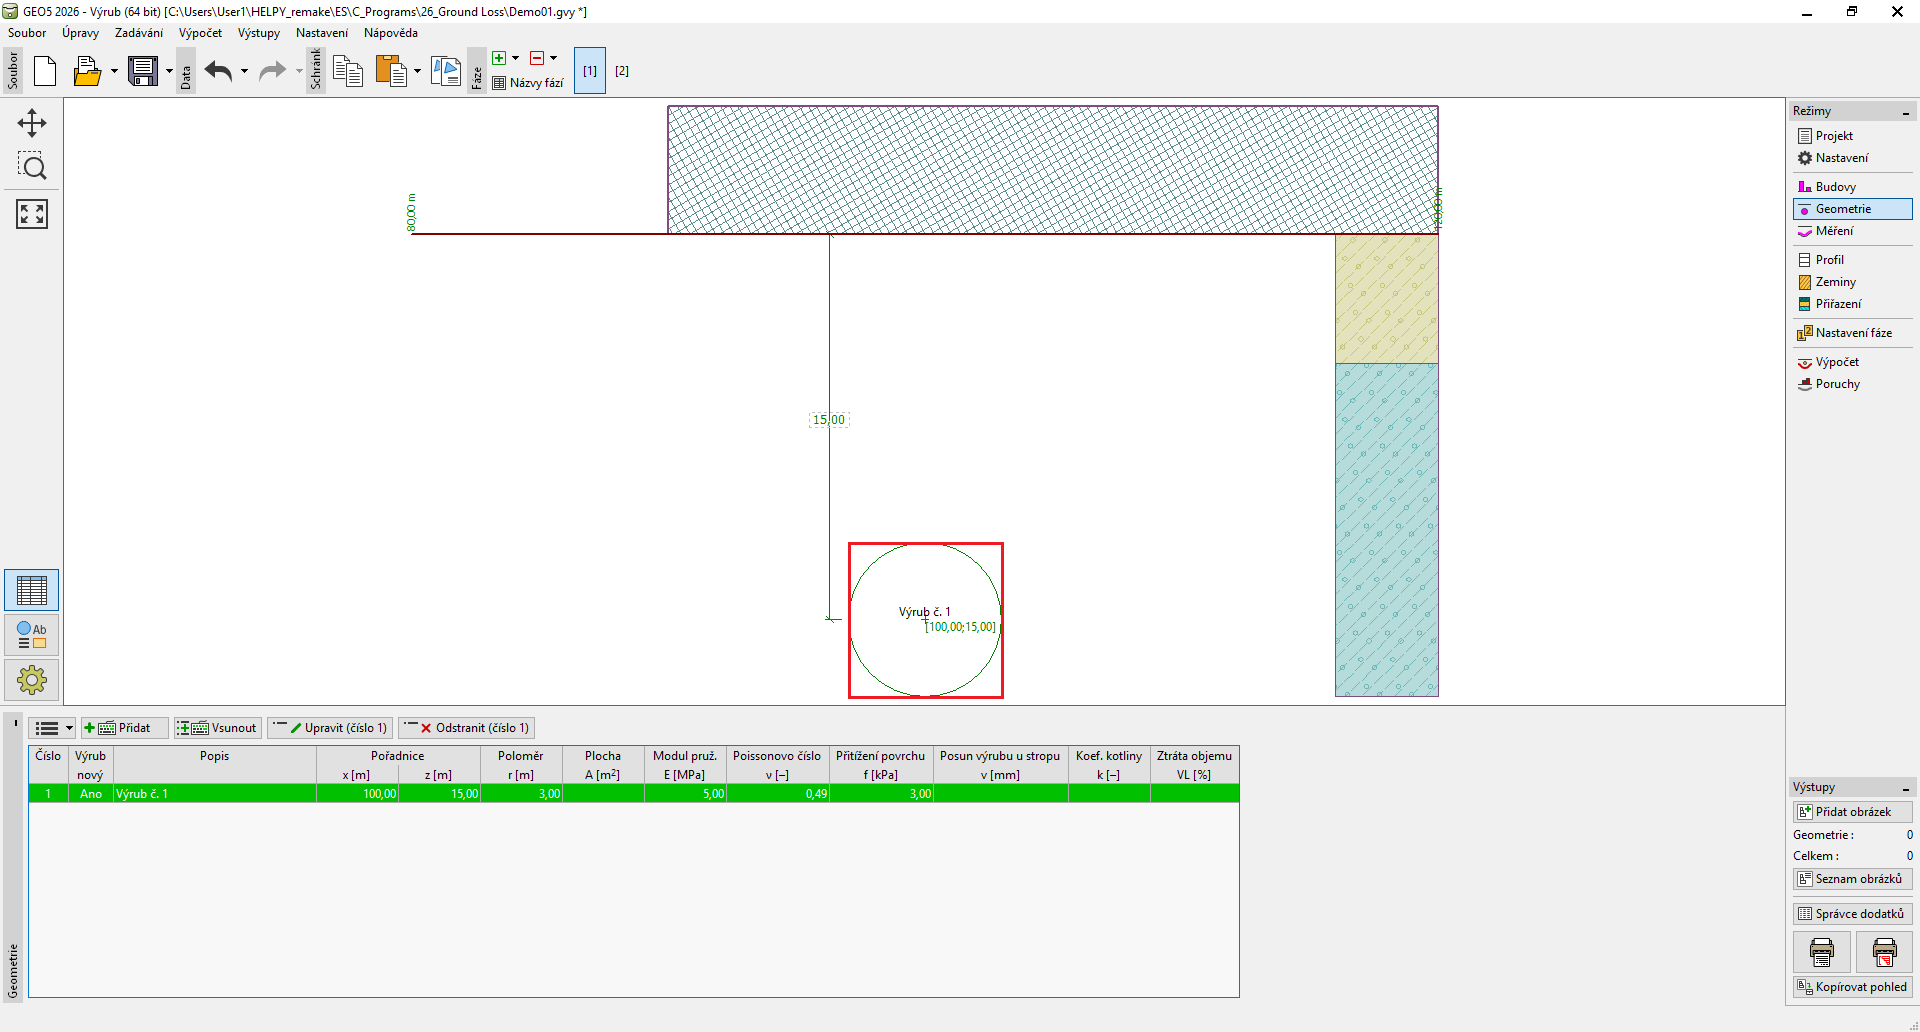Open the Nastavení menu

pos(321,33)
